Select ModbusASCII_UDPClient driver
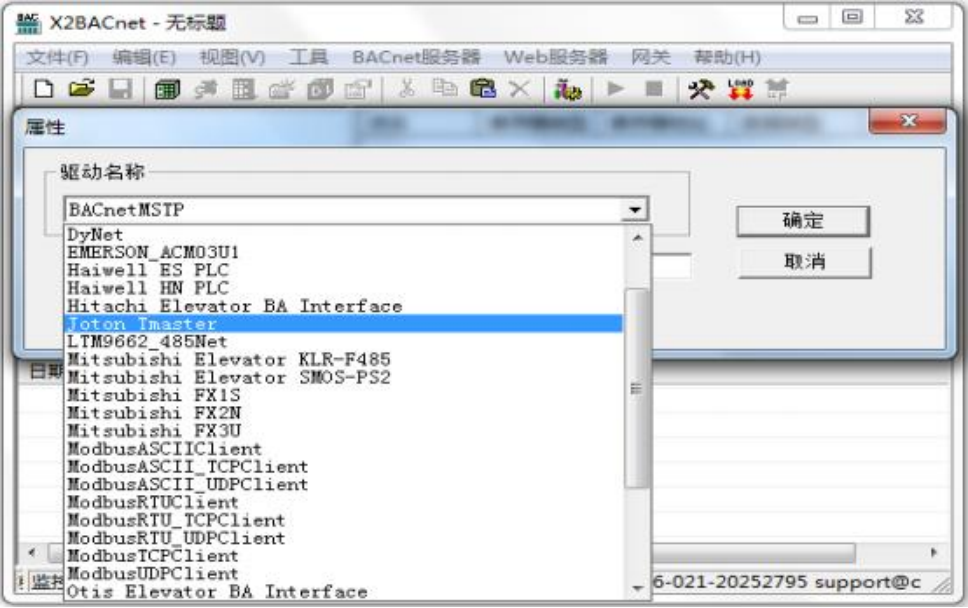Image resolution: width=968 pixels, height=608 pixels. coord(343,485)
